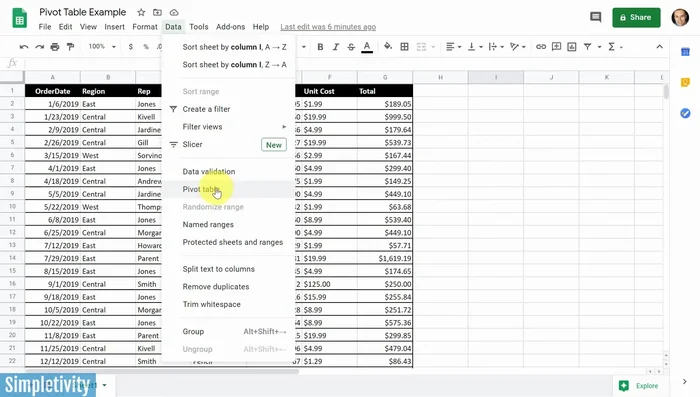Viewport: 700px width, 397px height.
Task: Open comment history icon
Action: tap(596, 17)
